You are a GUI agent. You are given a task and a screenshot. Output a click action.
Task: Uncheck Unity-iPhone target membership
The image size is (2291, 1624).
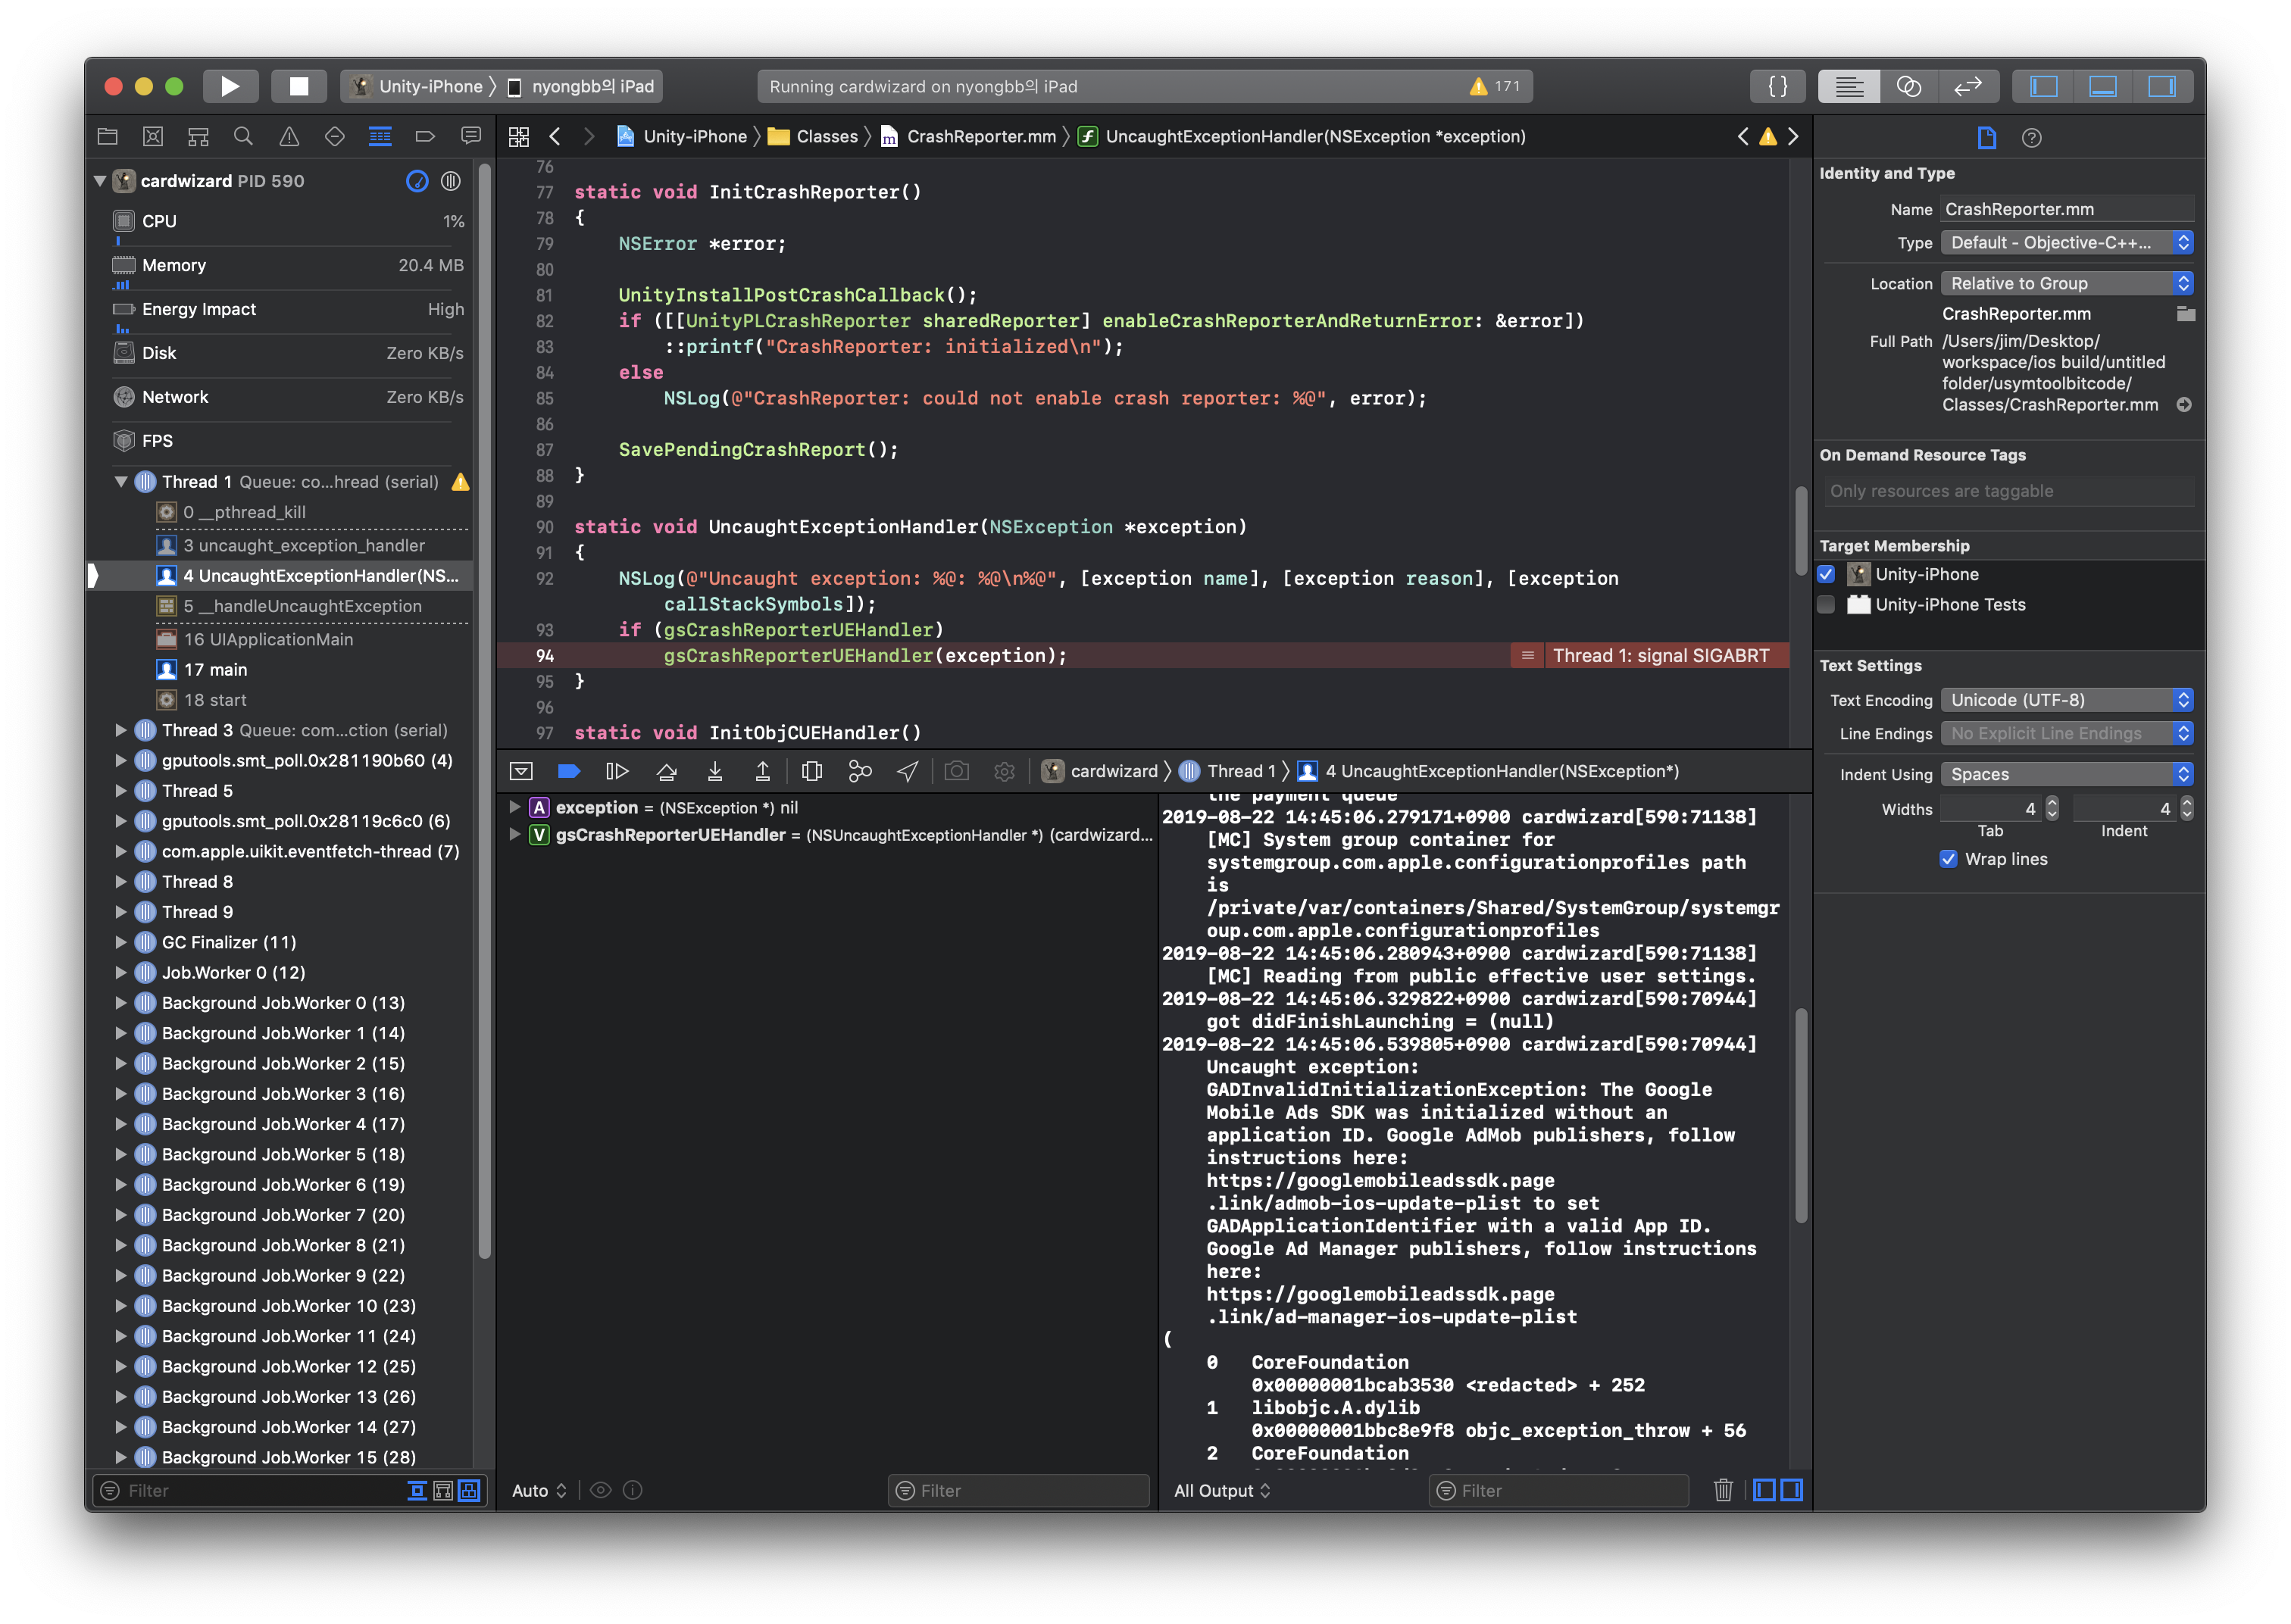point(1826,574)
